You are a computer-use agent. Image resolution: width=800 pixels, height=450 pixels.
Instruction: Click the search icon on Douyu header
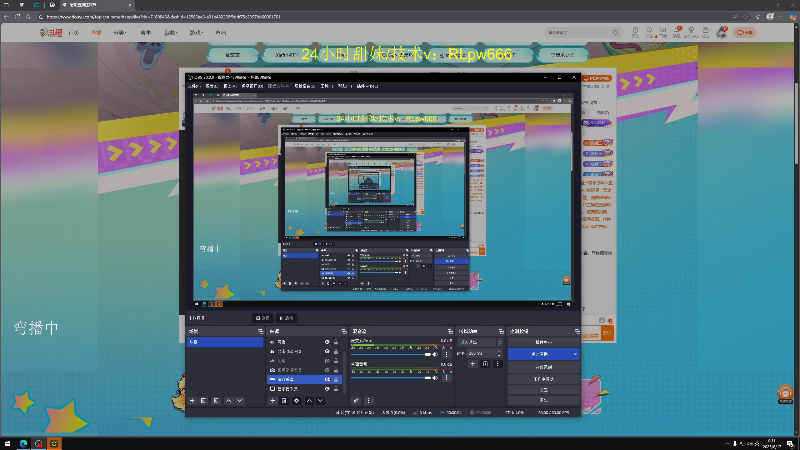pos(616,33)
